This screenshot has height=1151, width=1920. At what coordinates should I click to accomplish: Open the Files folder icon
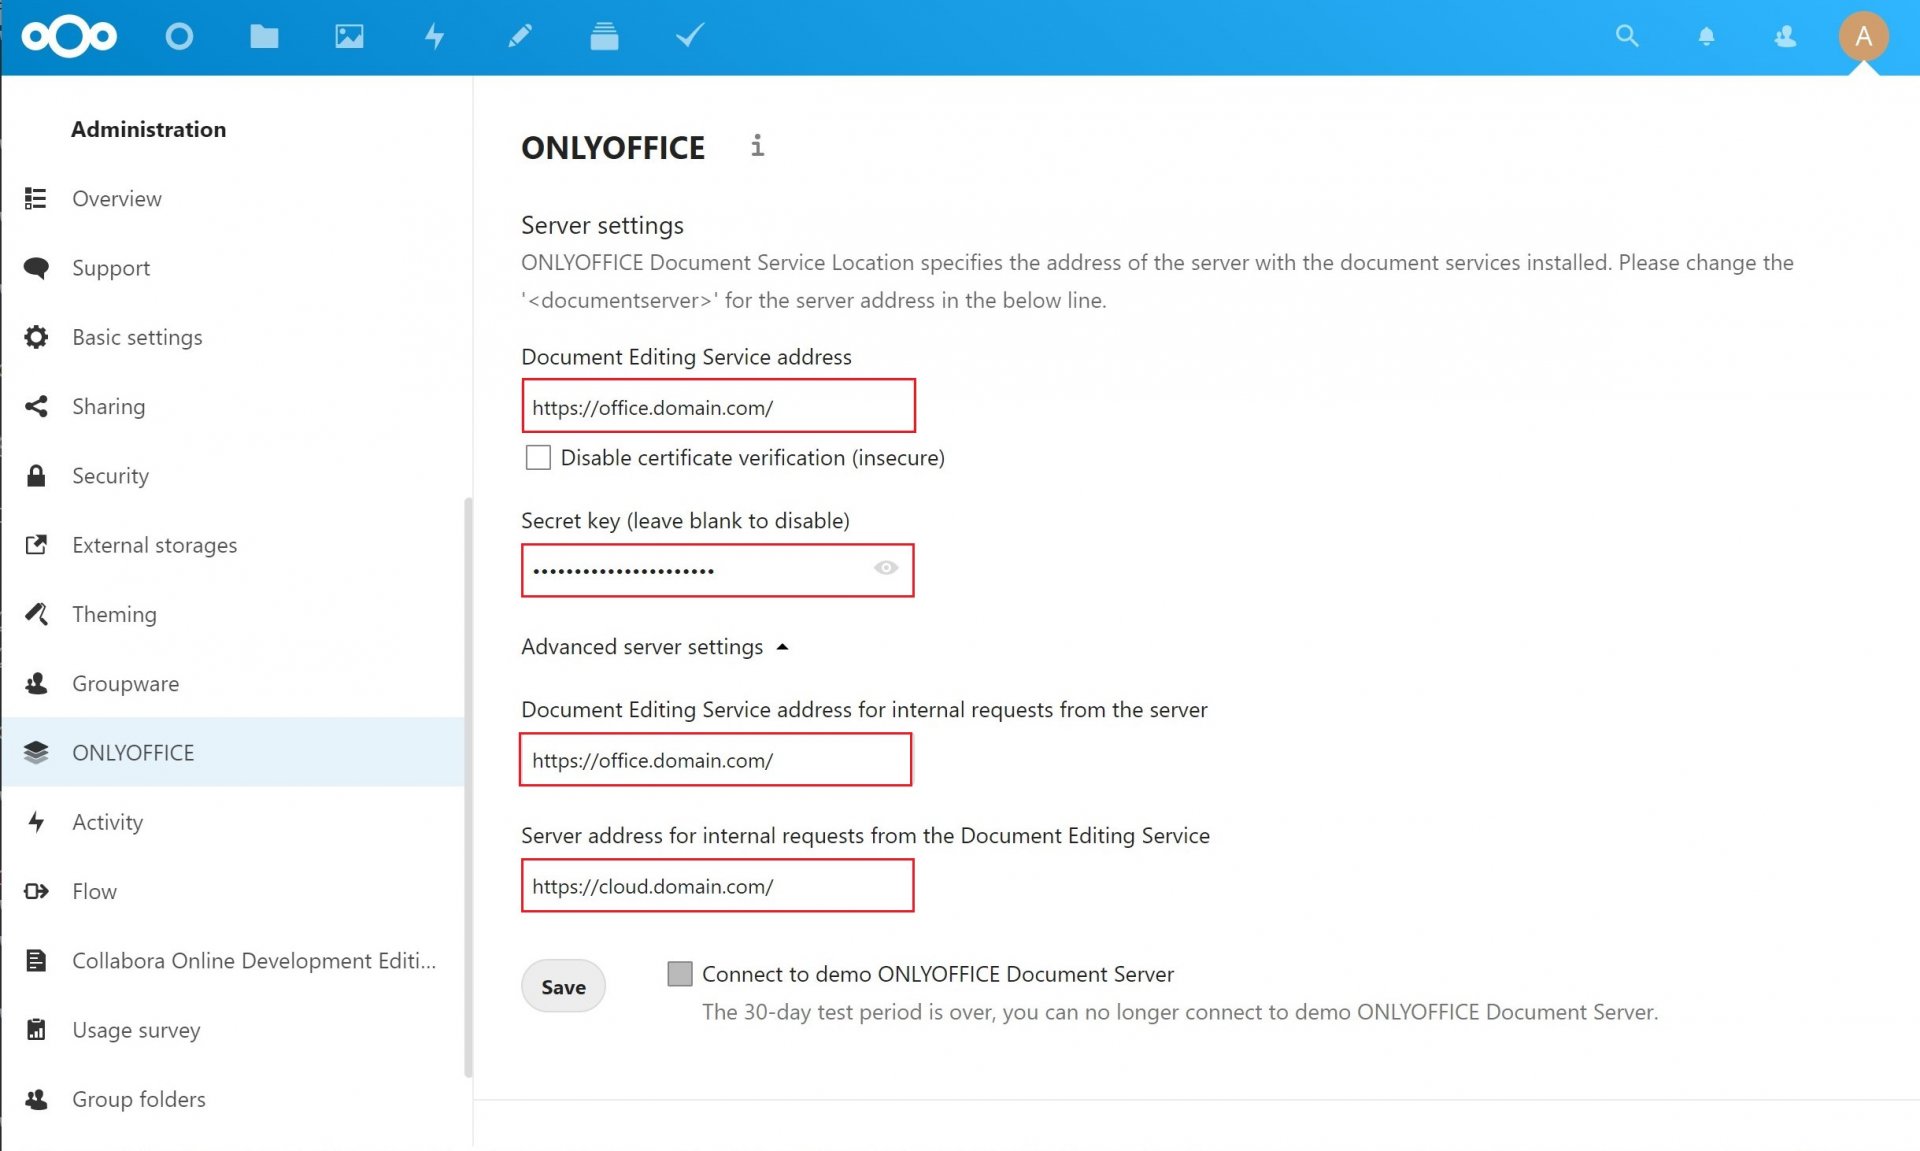pyautogui.click(x=264, y=37)
